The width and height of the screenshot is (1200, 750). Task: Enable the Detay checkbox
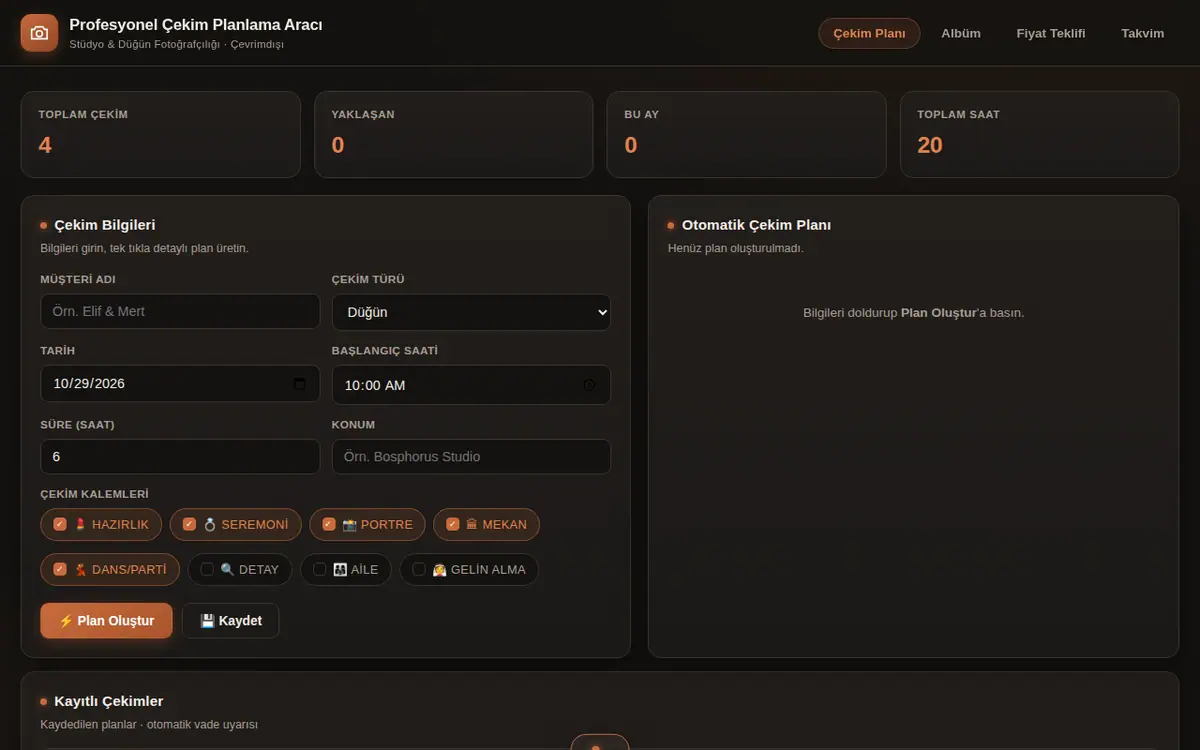click(207, 569)
